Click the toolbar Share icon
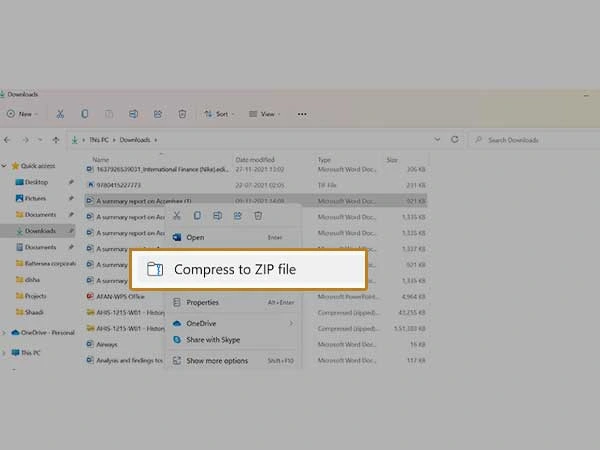The width and height of the screenshot is (600, 450). pos(158,114)
